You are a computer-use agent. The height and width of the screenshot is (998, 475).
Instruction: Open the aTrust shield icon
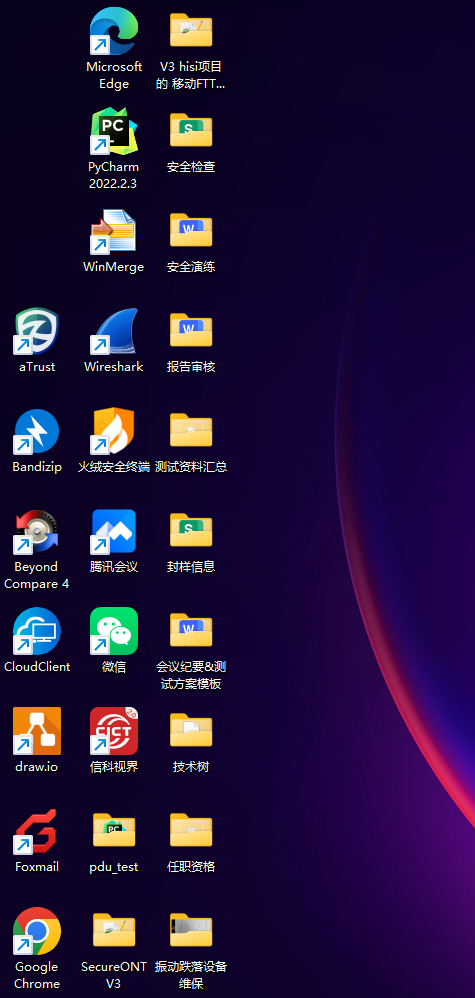pyautogui.click(x=37, y=331)
